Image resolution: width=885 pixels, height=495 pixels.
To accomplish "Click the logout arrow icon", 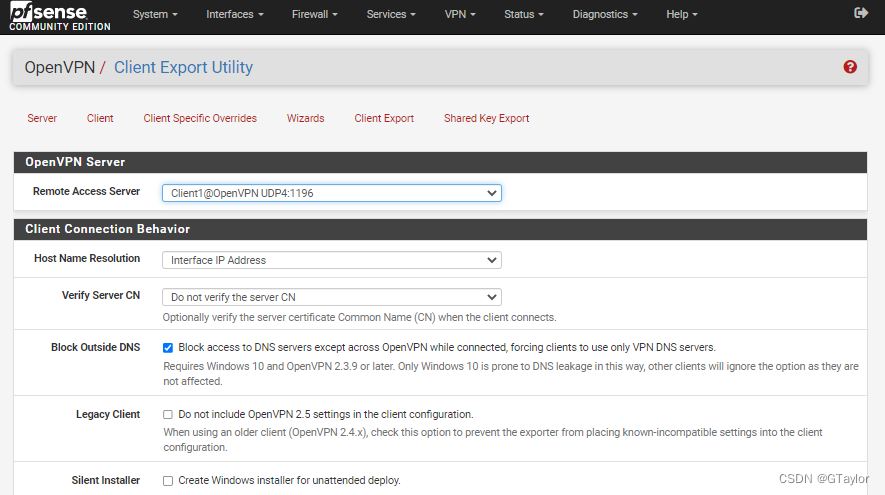I will (861, 13).
